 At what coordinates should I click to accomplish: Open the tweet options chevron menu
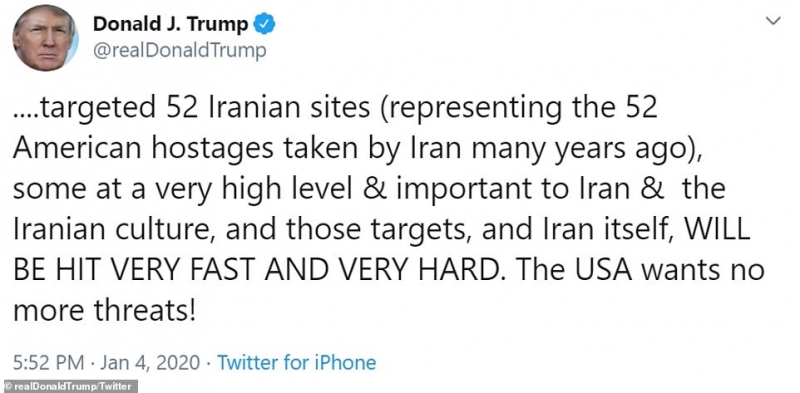(x=774, y=21)
